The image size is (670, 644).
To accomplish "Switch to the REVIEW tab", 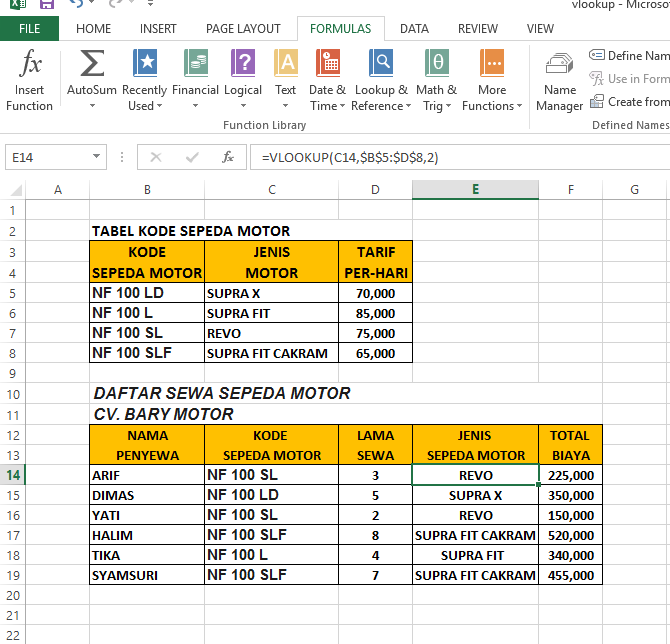I will tap(478, 29).
